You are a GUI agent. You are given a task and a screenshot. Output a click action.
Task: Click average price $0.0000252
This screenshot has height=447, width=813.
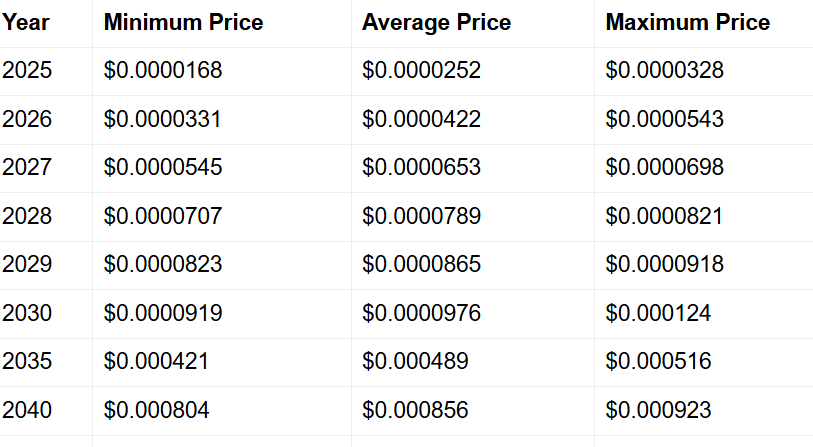point(421,70)
